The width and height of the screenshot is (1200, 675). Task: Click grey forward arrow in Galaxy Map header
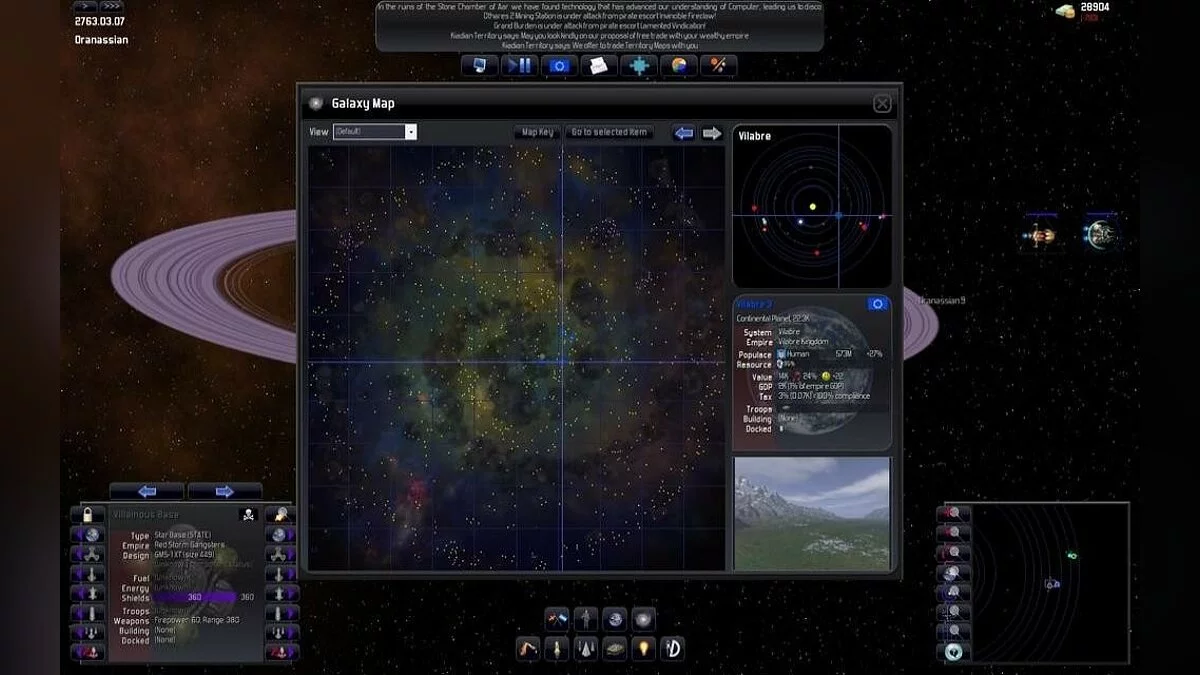point(712,133)
